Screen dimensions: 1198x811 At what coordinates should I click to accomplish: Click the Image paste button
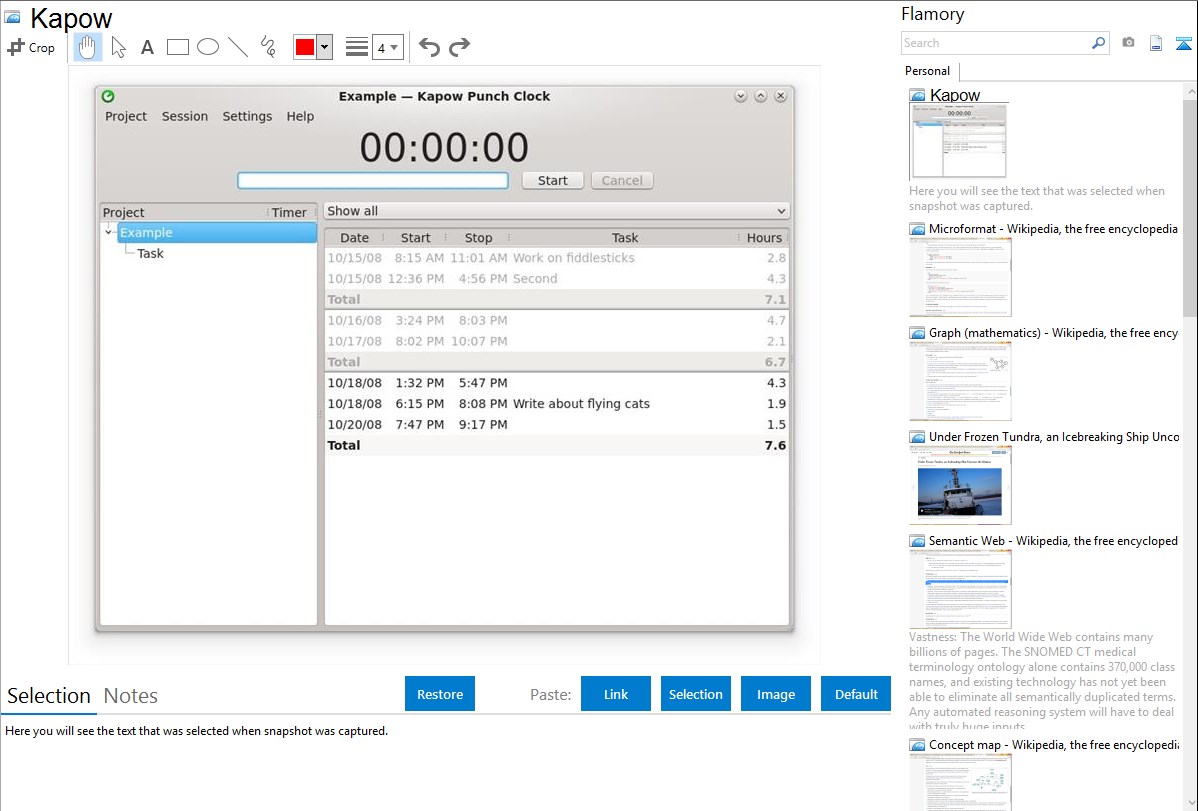point(776,694)
